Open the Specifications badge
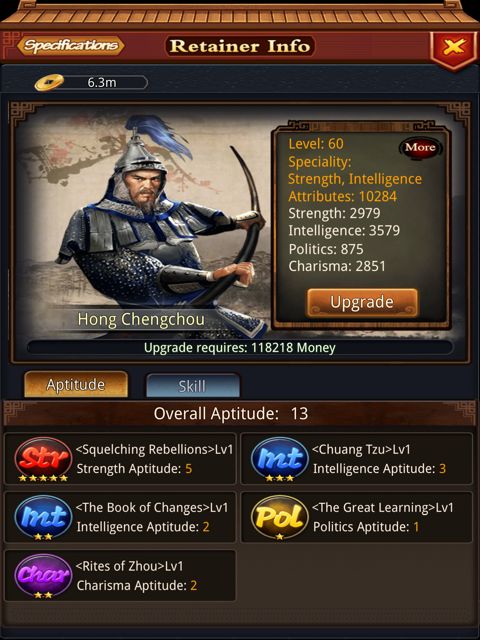480x640 pixels. pyautogui.click(x=70, y=46)
